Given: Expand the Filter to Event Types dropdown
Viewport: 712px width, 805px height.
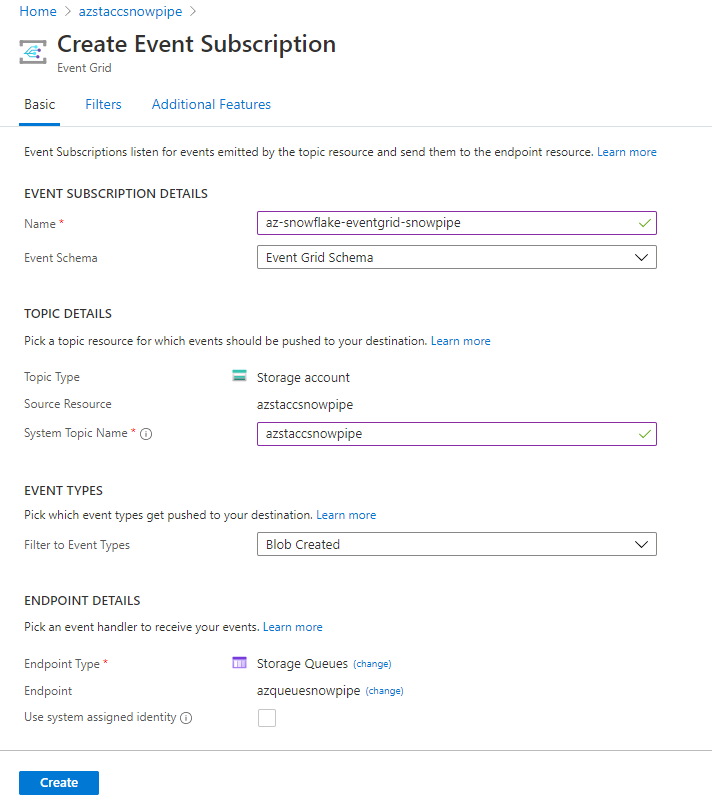Looking at the screenshot, I should click(456, 545).
